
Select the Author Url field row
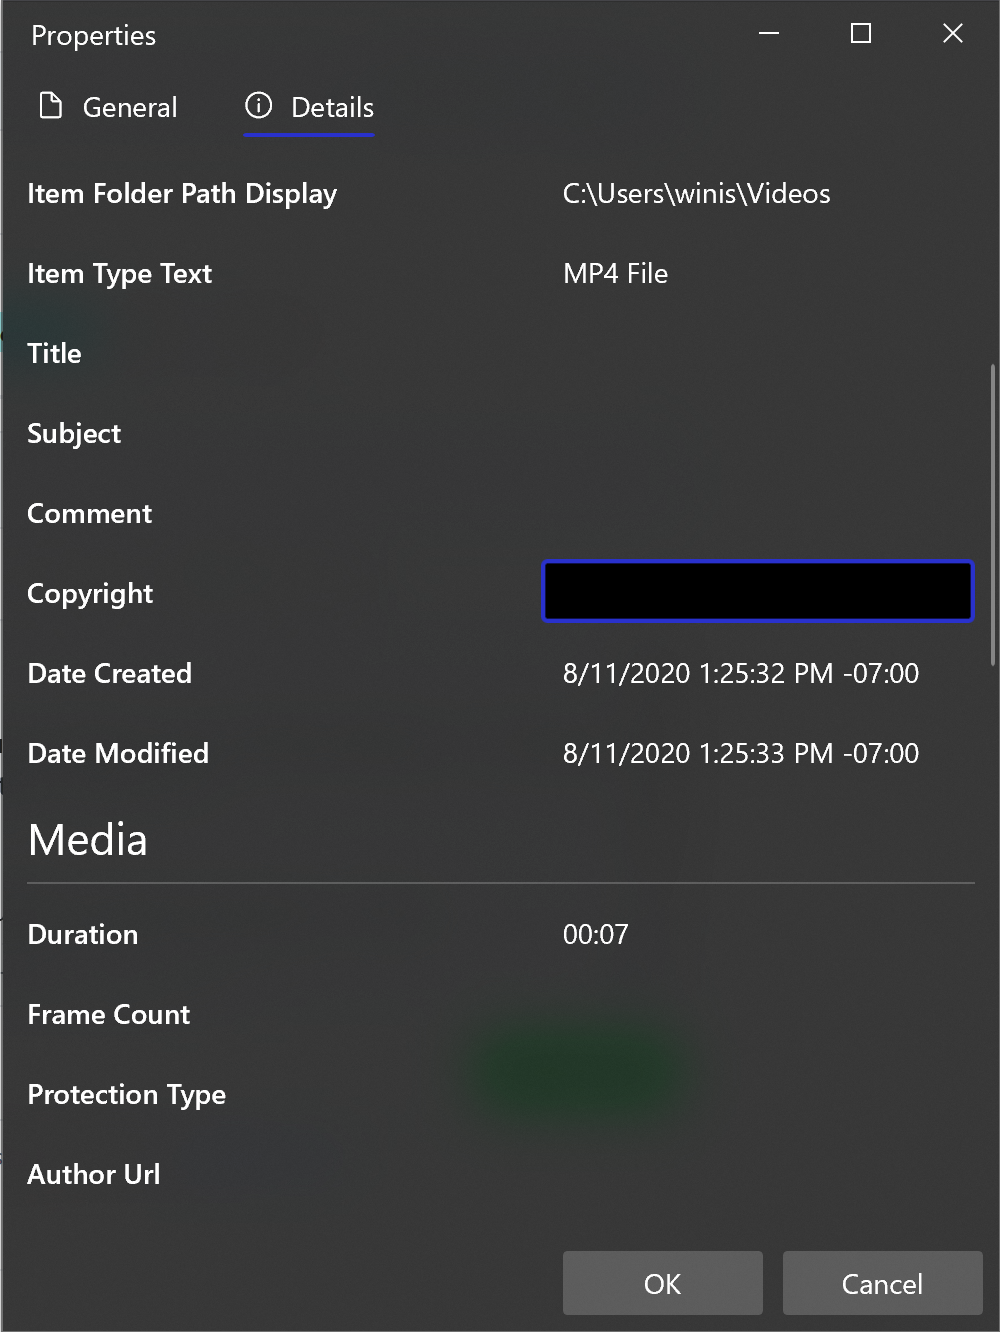click(x=93, y=1174)
